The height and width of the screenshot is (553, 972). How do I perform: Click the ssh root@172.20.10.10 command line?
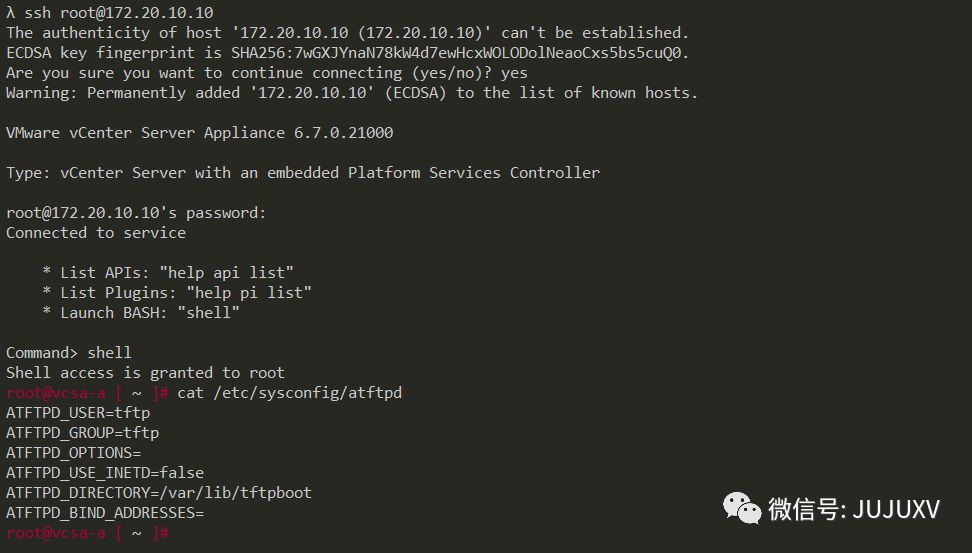pos(110,12)
